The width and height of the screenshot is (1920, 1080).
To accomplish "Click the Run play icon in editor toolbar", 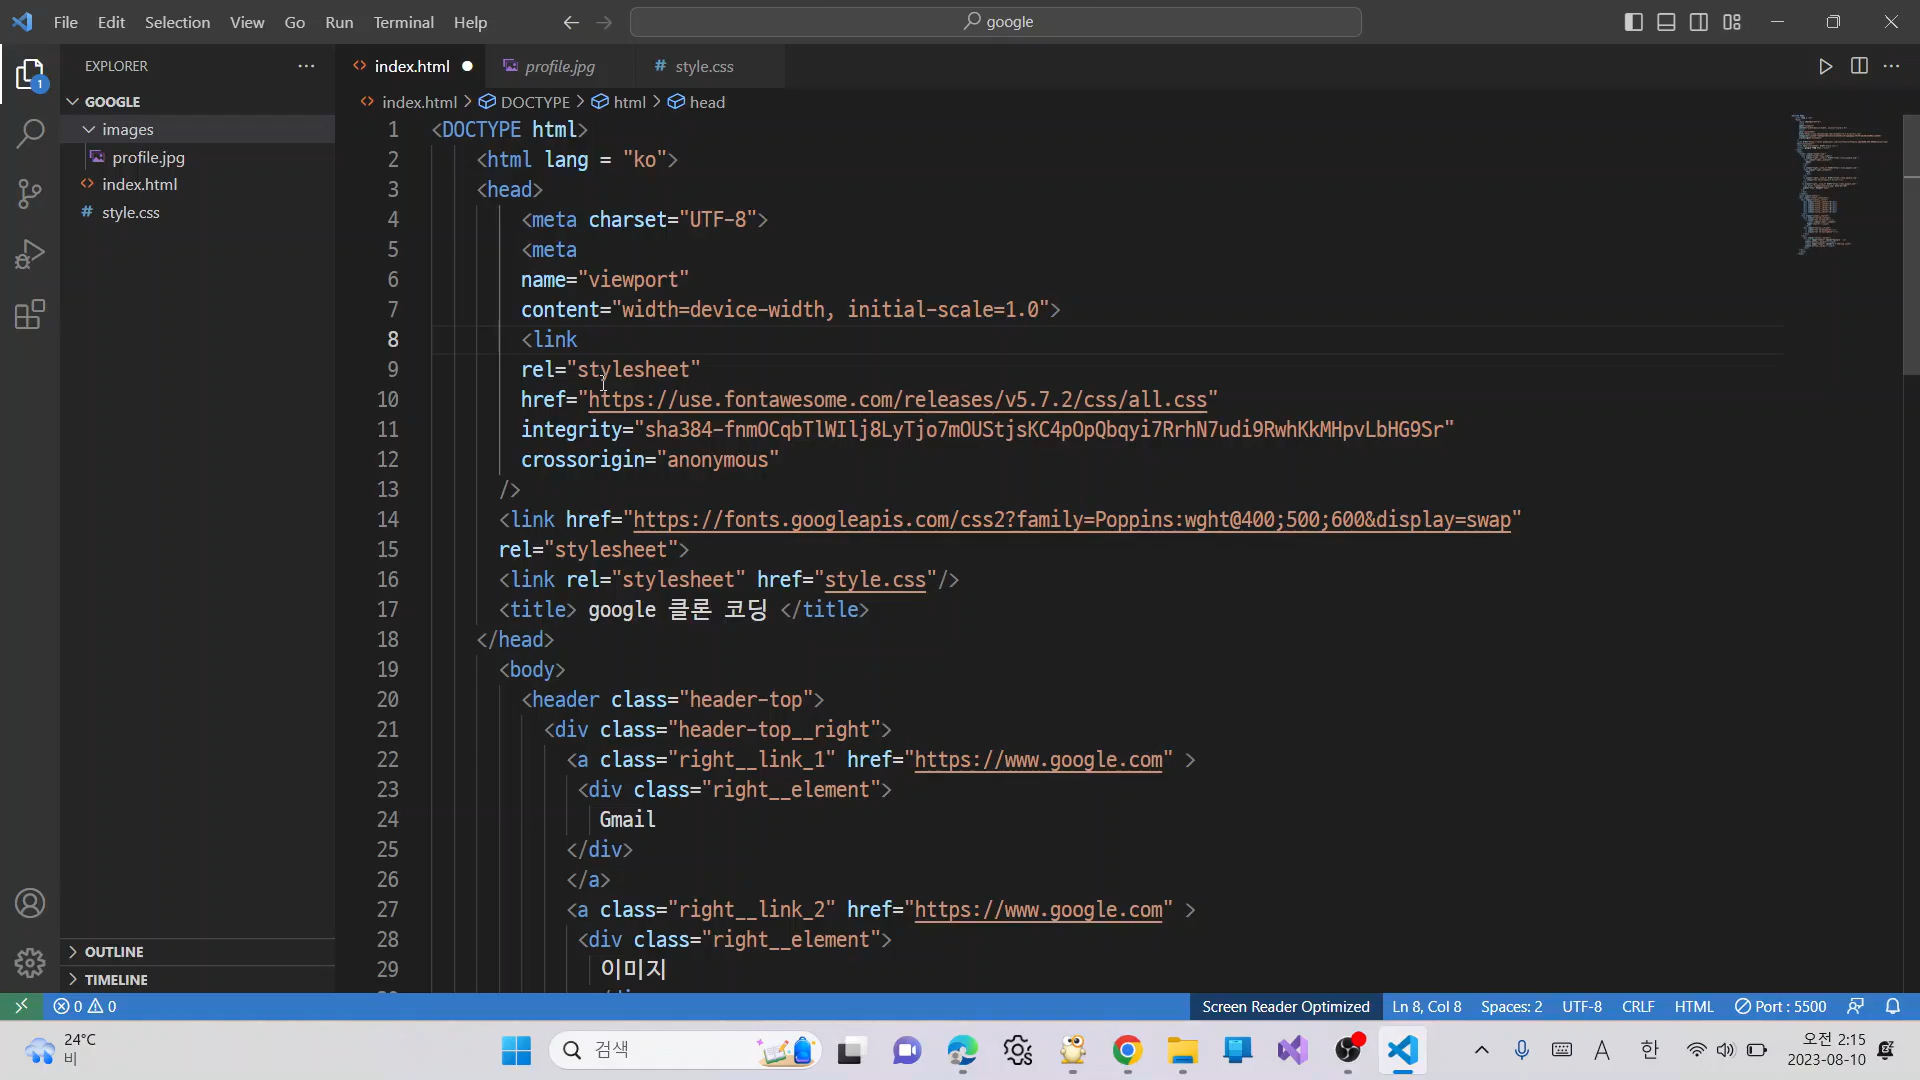I will [1825, 66].
